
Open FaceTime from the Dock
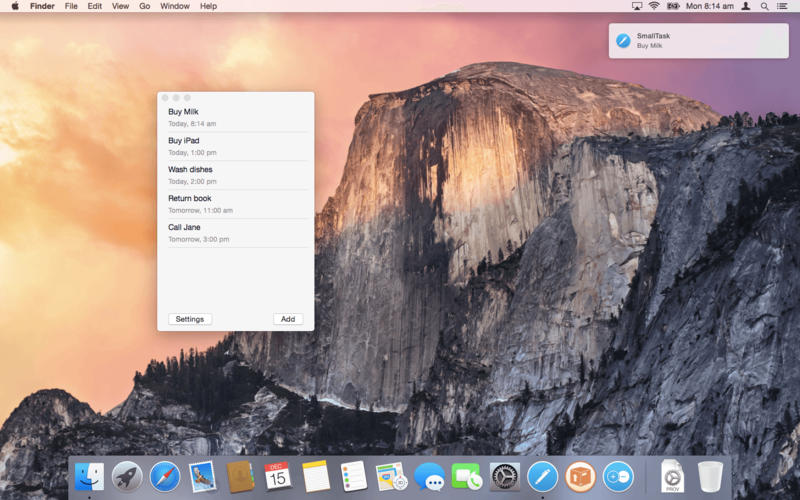point(466,476)
